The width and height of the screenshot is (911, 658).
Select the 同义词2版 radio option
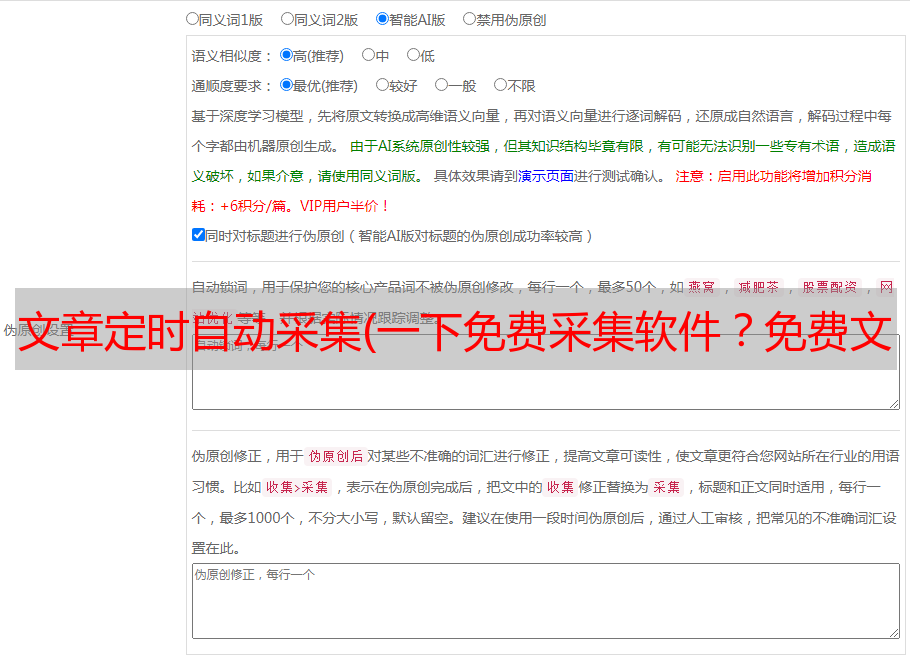point(288,19)
